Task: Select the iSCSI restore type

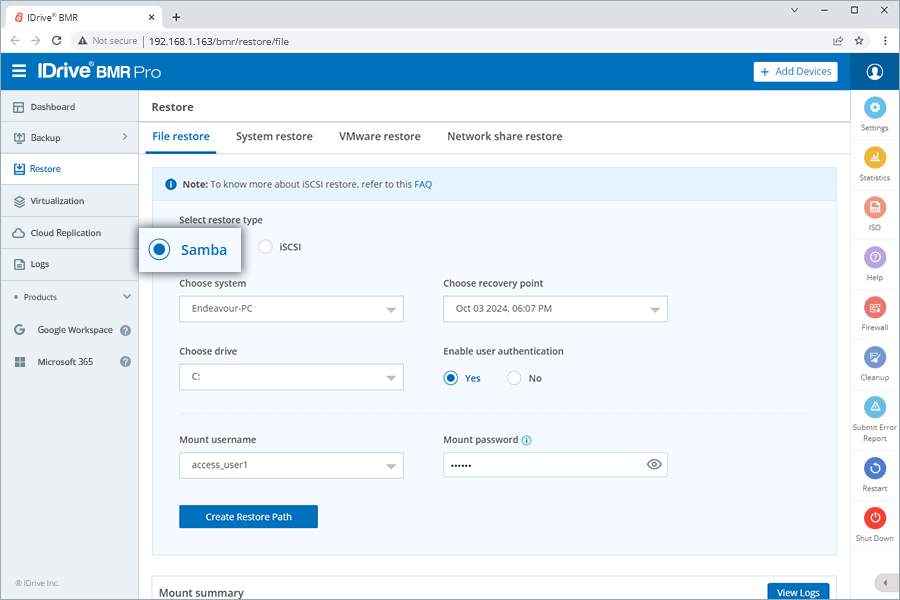Action: [265, 247]
